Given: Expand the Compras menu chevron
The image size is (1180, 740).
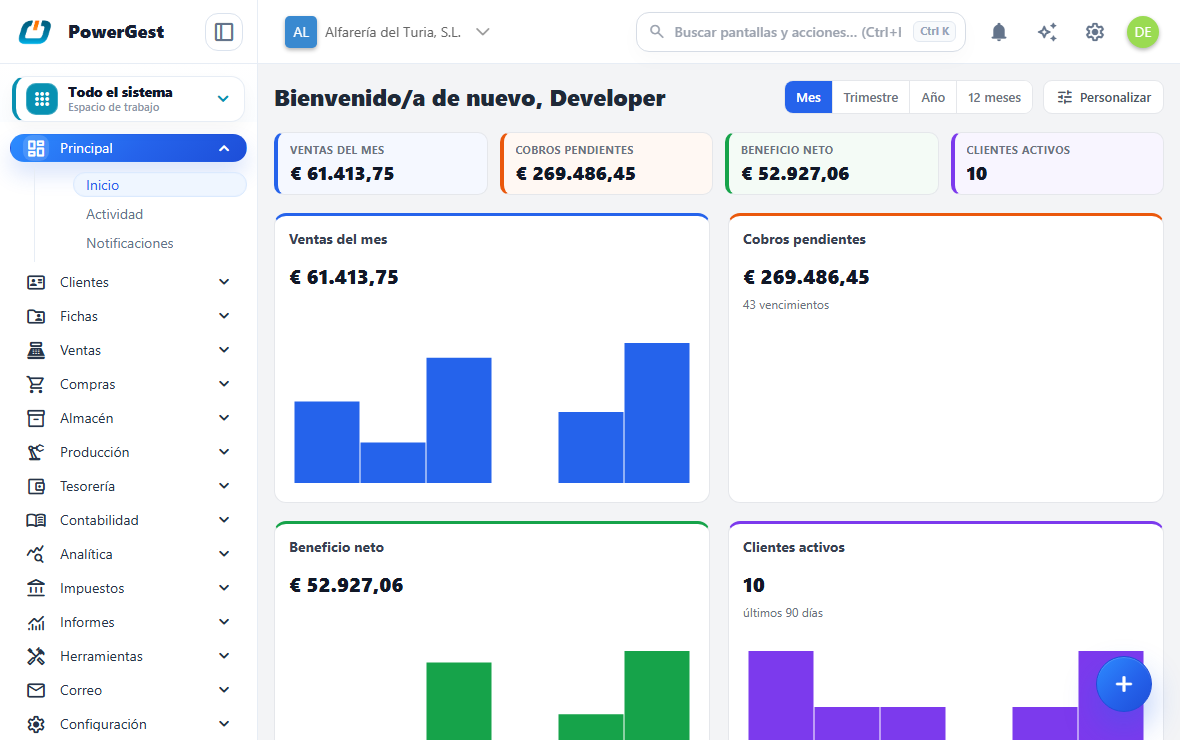Looking at the screenshot, I should pyautogui.click(x=224, y=384).
